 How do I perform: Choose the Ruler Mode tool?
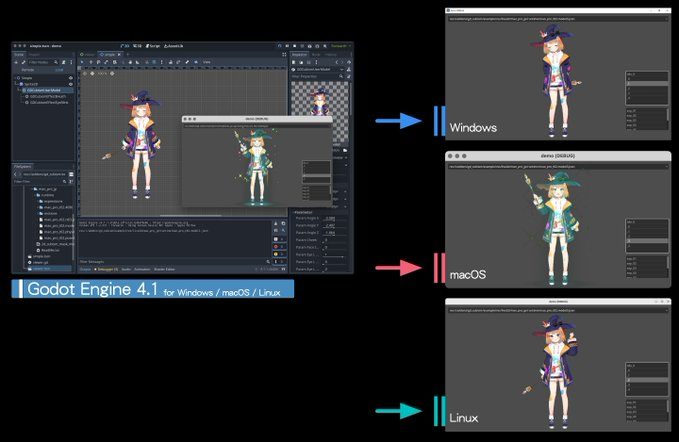coord(138,62)
